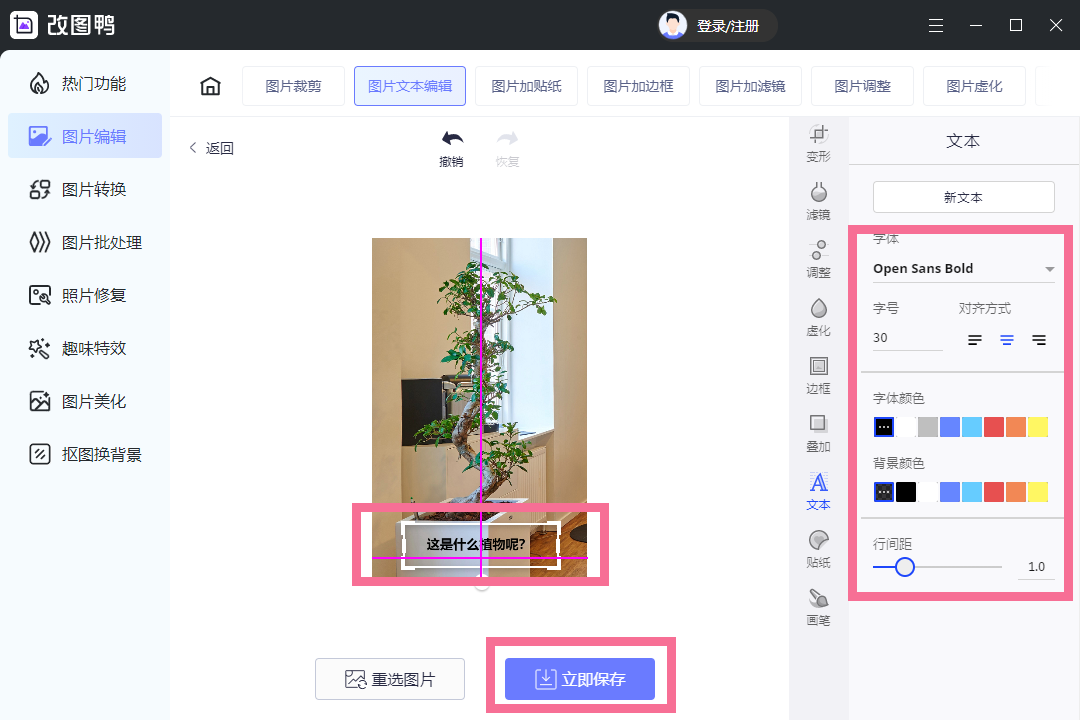Switch to the 图片调整 tab
The width and height of the screenshot is (1080, 720).
click(x=862, y=86)
